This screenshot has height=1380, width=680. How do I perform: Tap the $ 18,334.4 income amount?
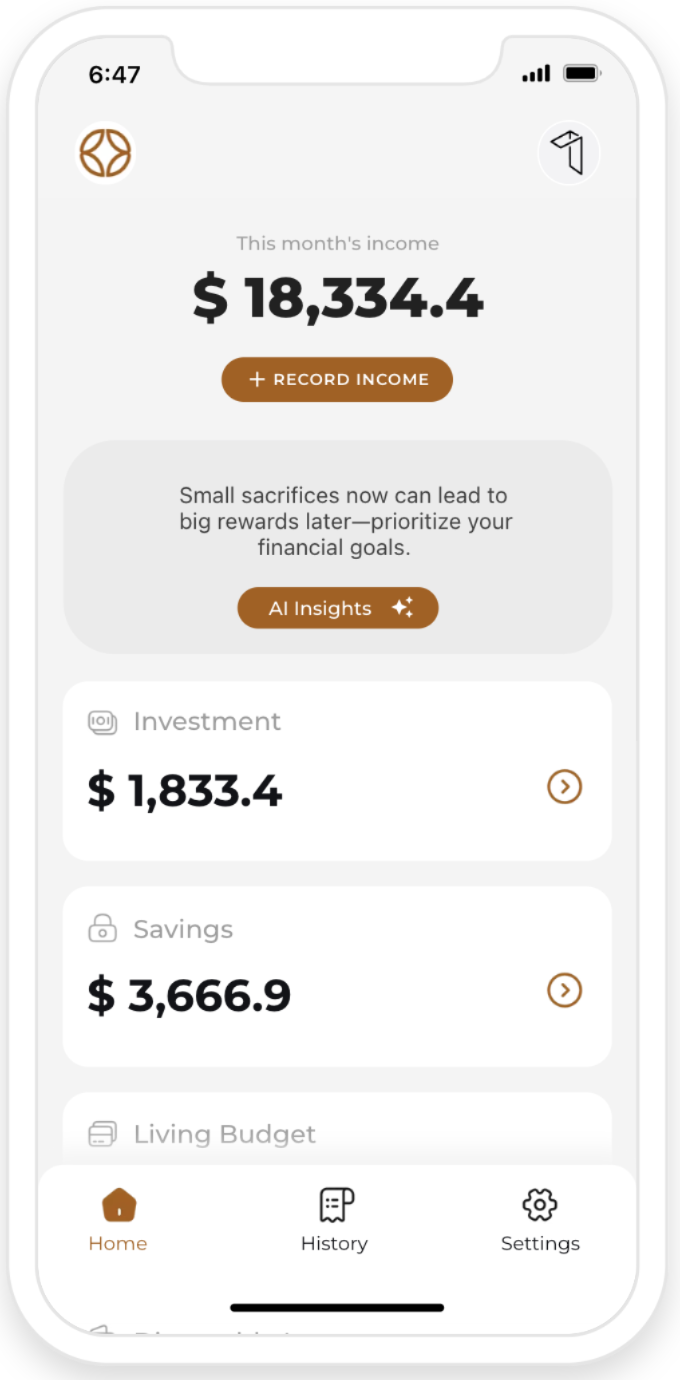coord(338,298)
